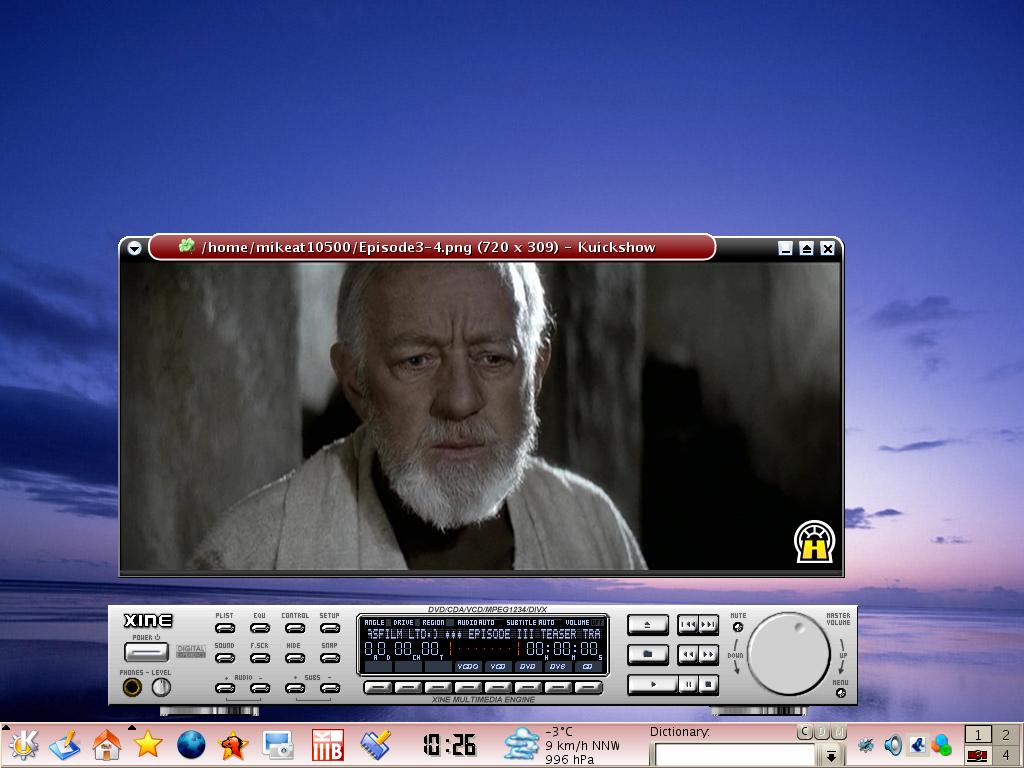Screen dimensions: 1024x768
Task: Select VCDO source in xine display
Action: click(468, 667)
